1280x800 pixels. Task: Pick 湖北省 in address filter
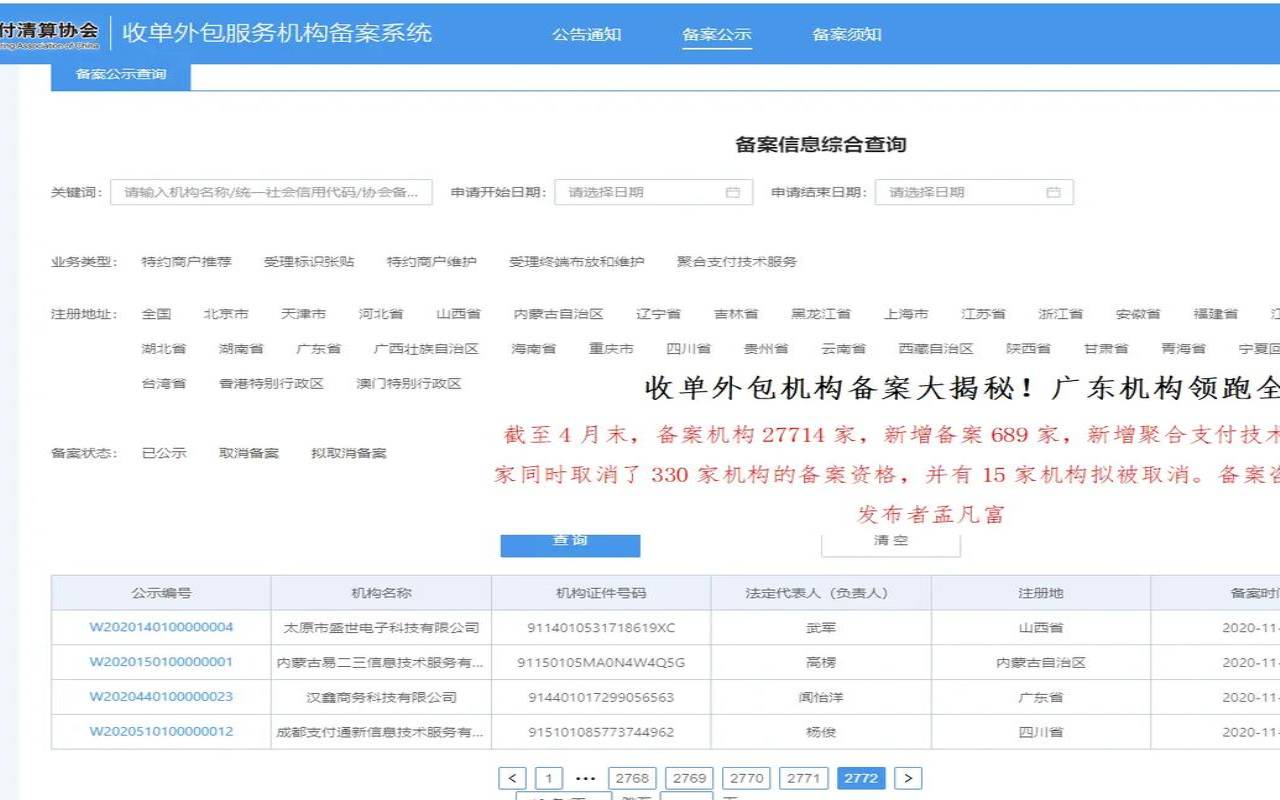click(x=164, y=349)
